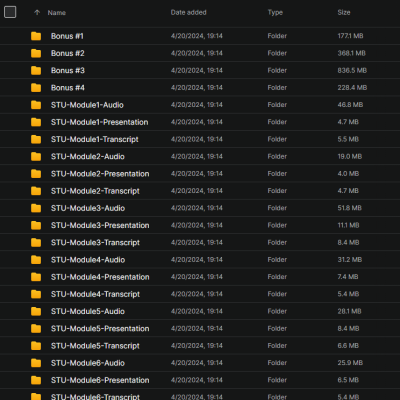Click the Bonus #2 folder icon

(x=36, y=53)
